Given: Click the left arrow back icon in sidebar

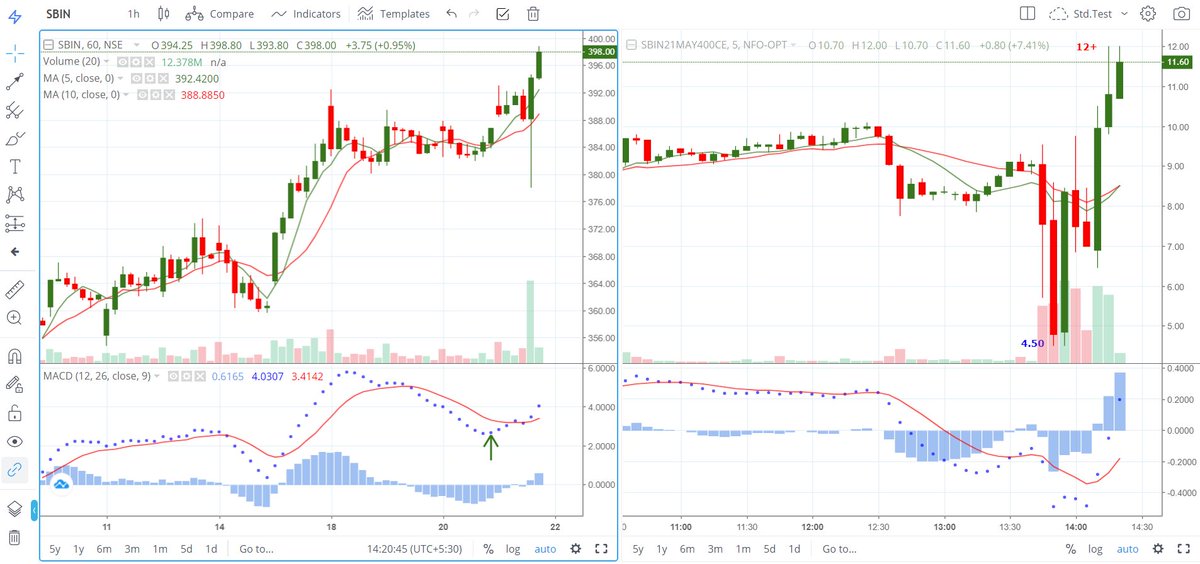Looking at the screenshot, I should 14,251.
